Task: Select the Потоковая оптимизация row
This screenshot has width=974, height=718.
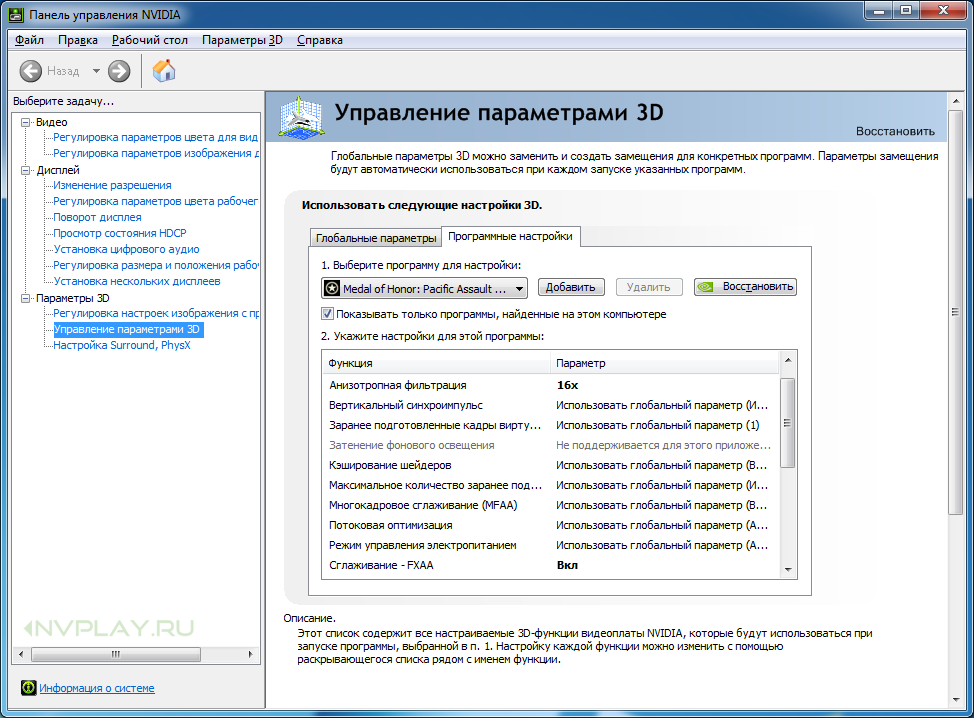Action: point(550,525)
